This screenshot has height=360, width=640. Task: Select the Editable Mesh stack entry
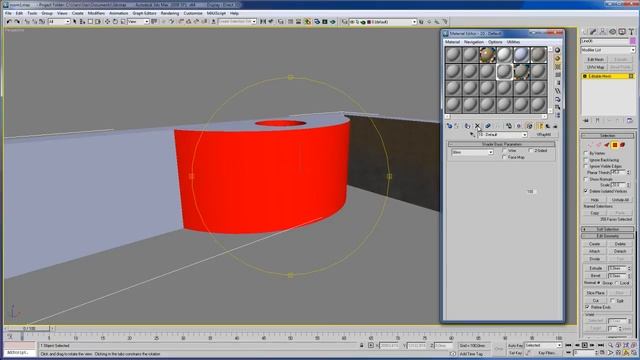(608, 76)
